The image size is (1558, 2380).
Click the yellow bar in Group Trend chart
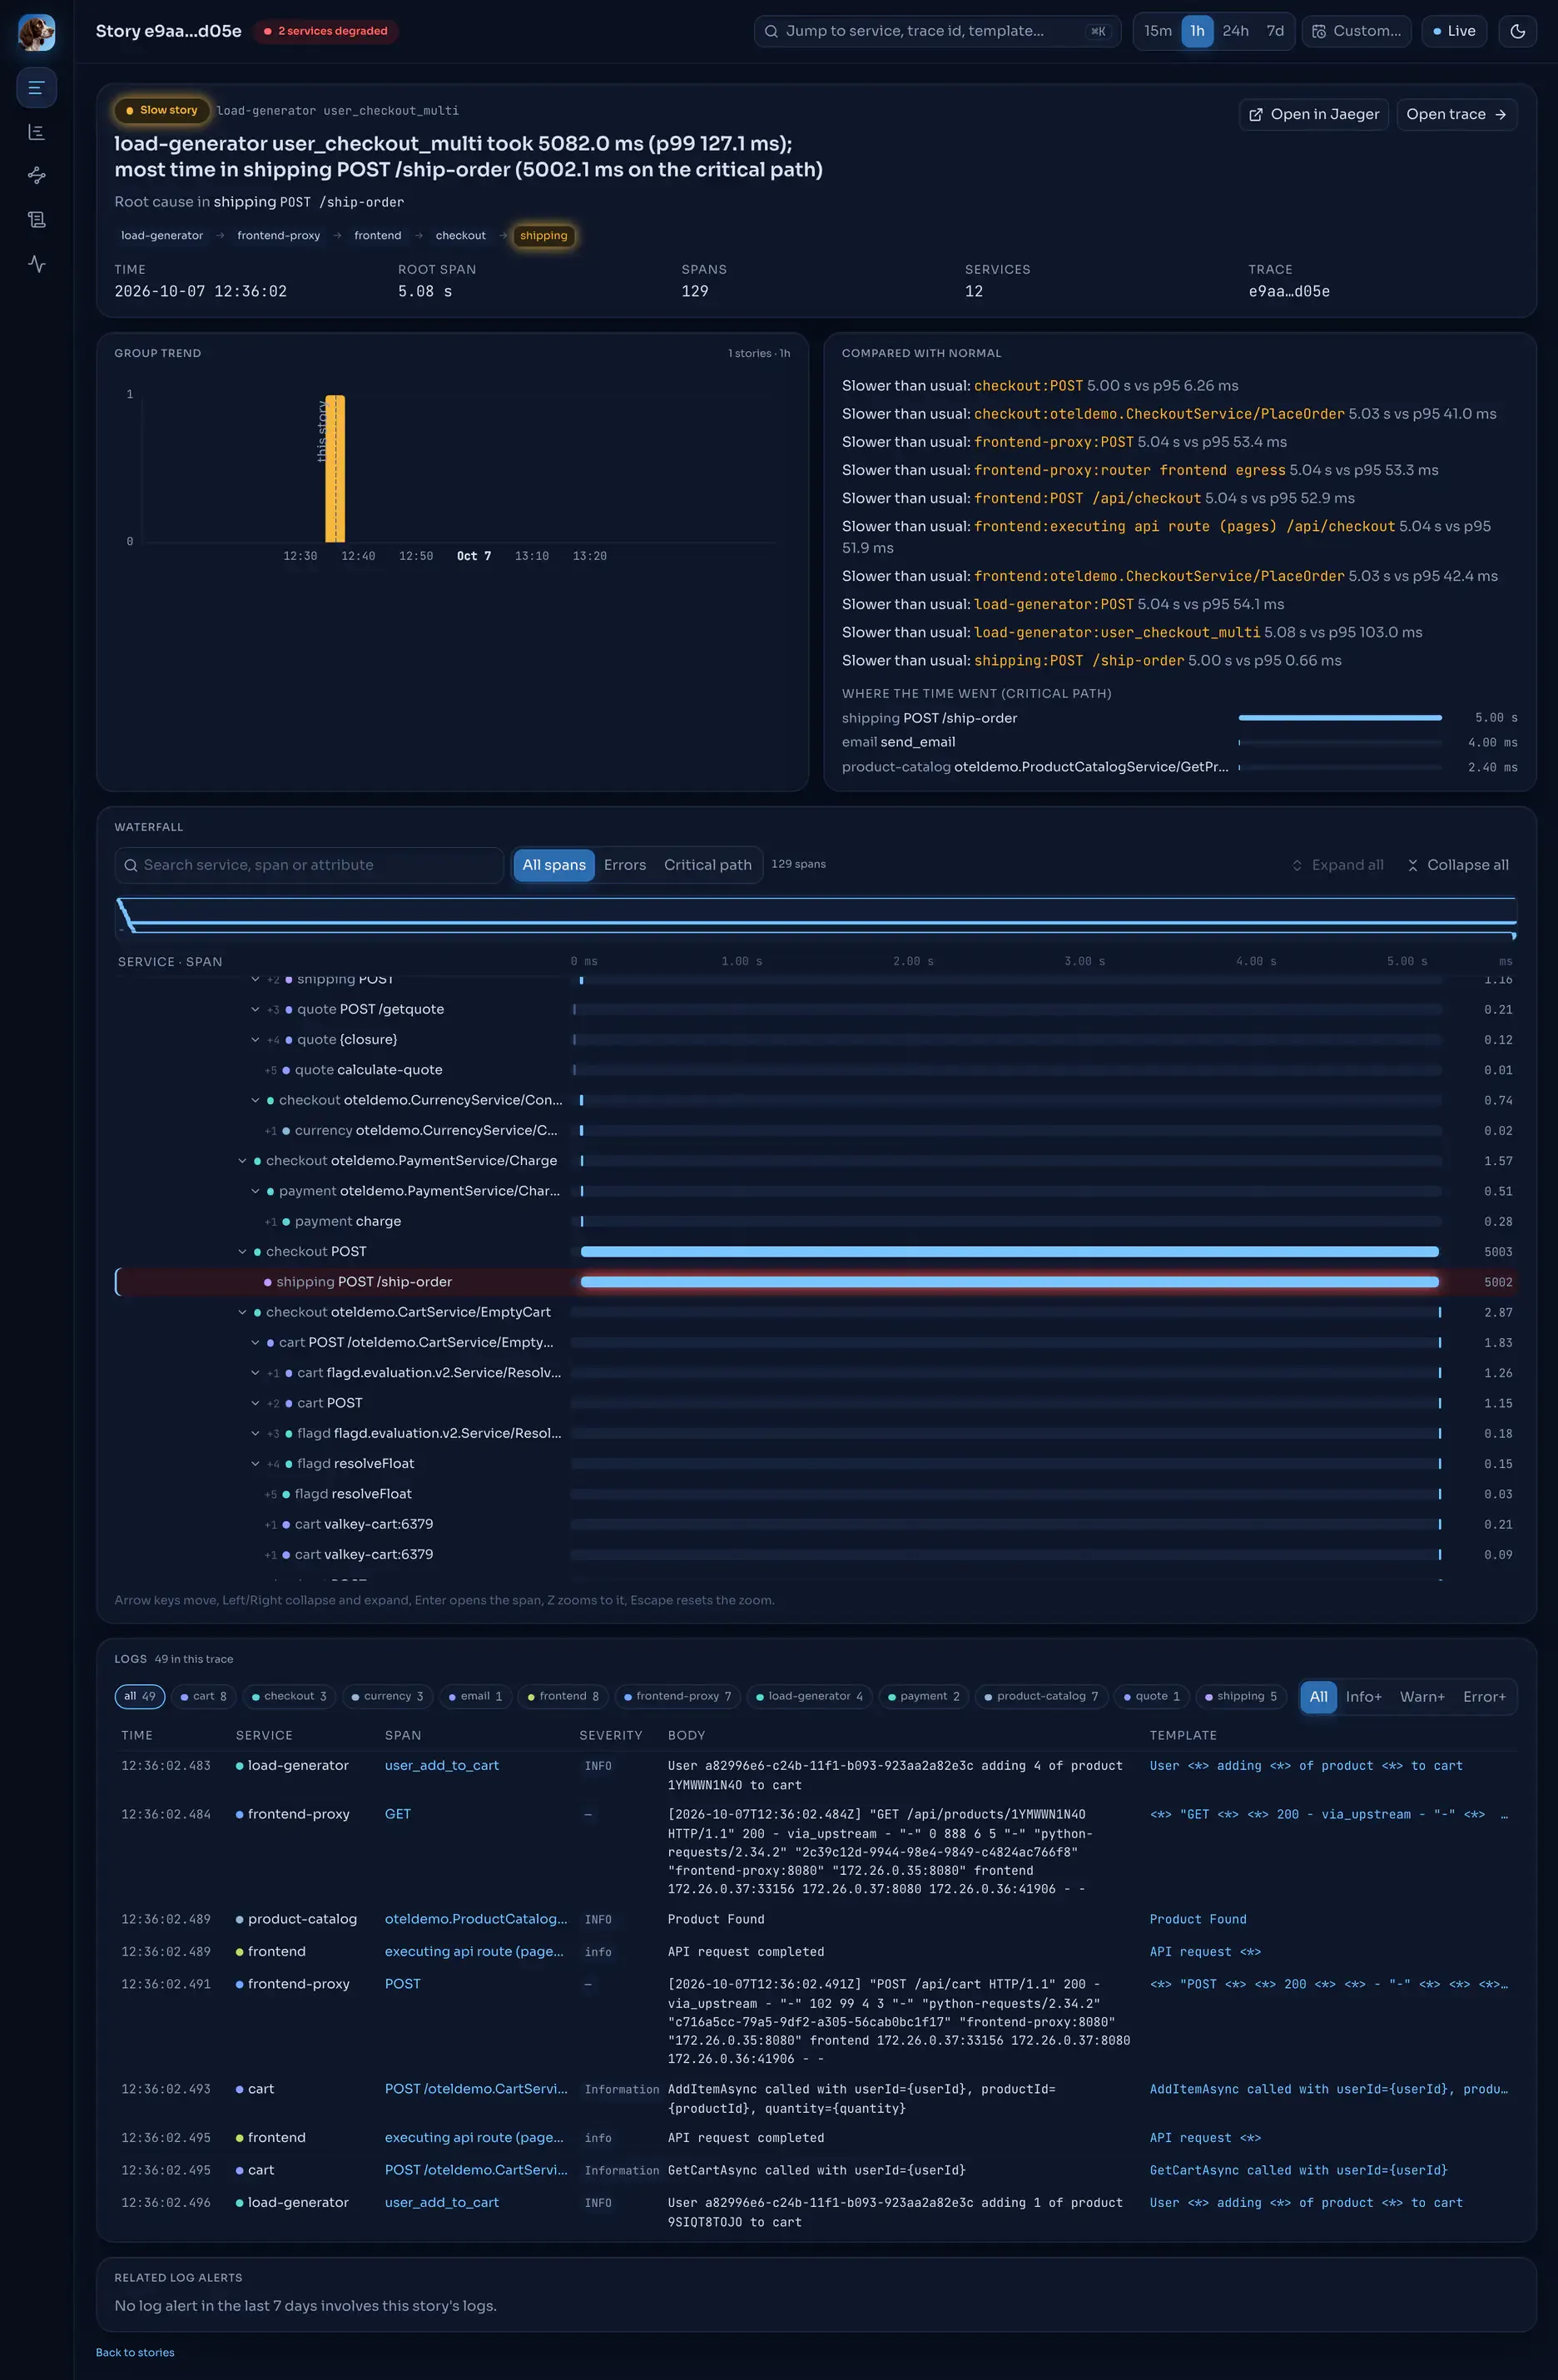pos(335,469)
